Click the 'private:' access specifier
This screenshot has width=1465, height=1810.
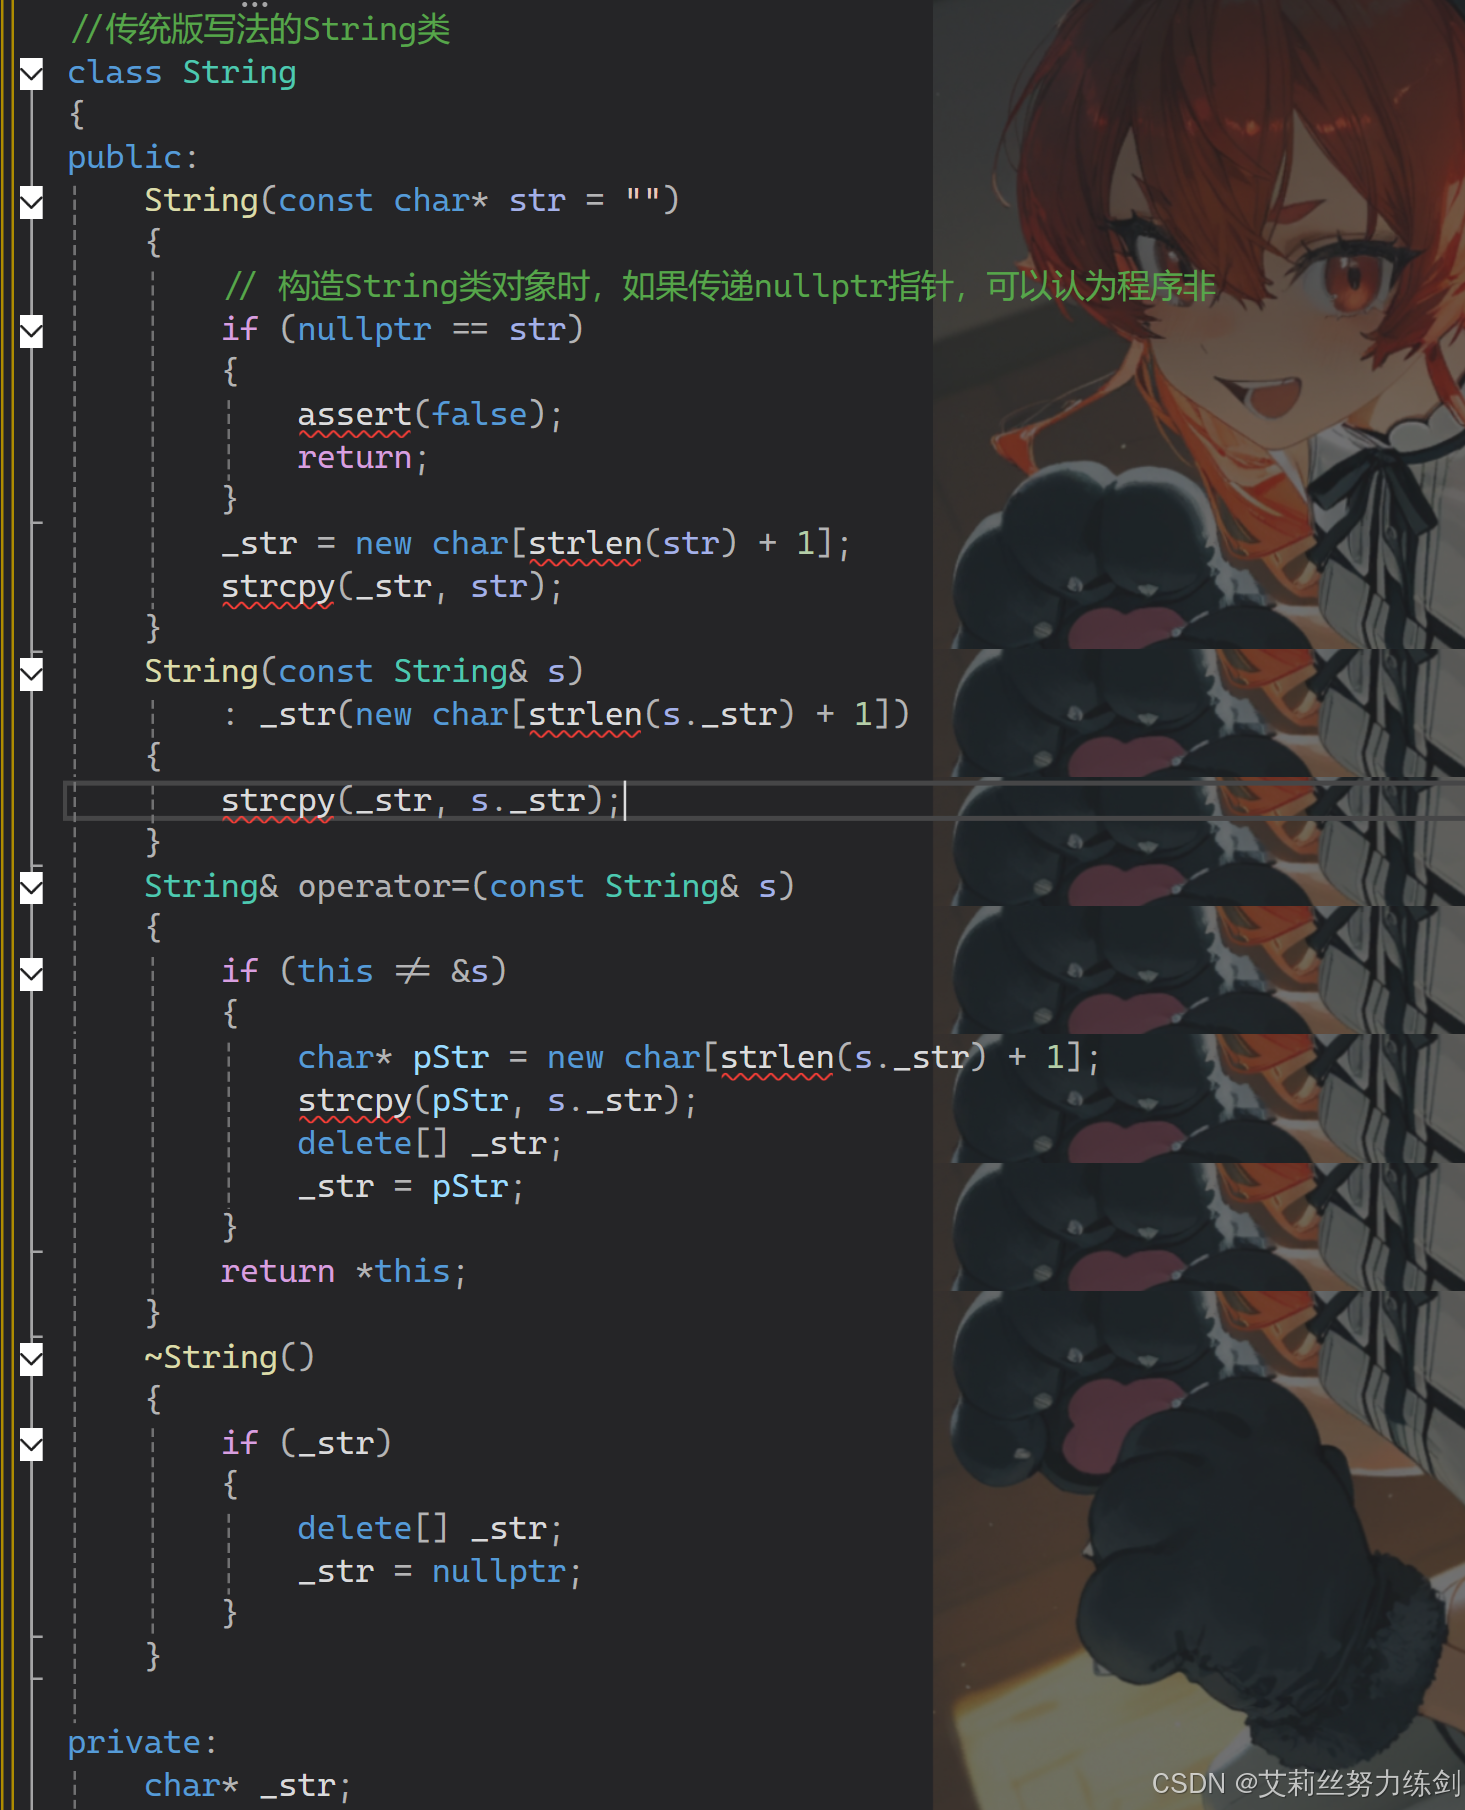click(142, 1743)
